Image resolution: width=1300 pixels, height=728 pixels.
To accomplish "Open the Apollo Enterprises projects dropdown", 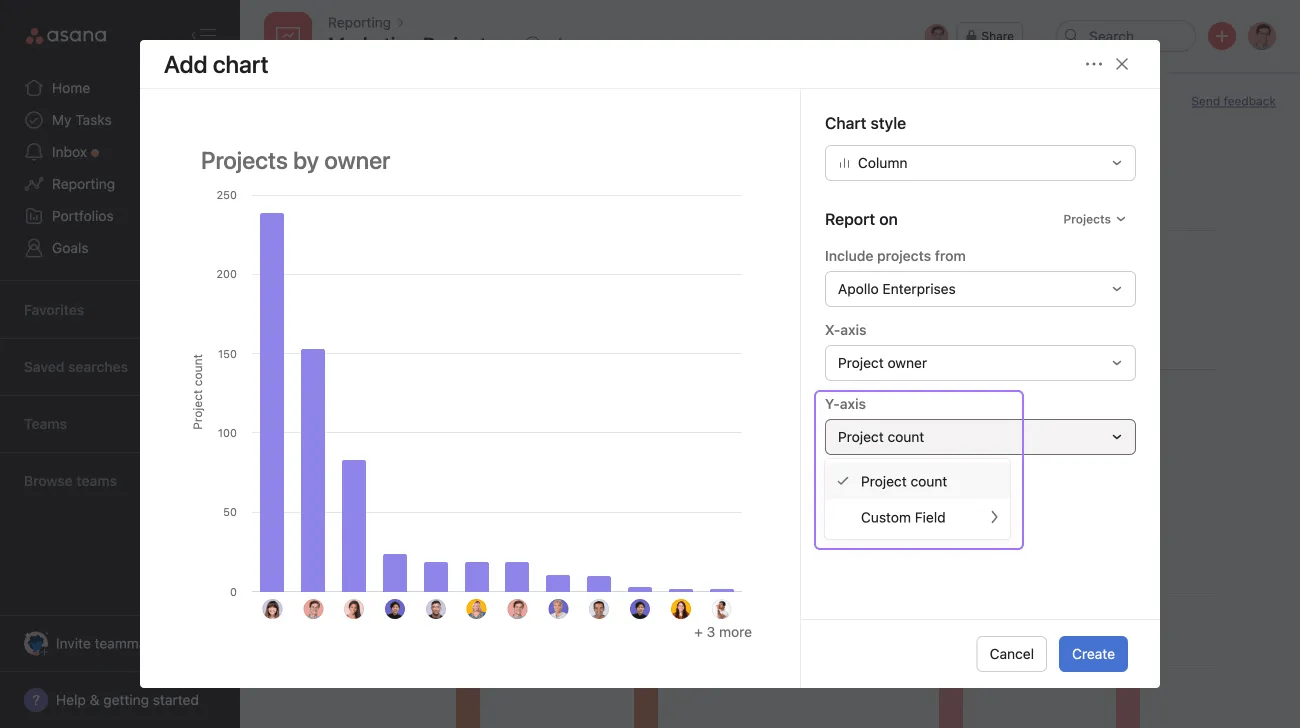I will [x=979, y=289].
